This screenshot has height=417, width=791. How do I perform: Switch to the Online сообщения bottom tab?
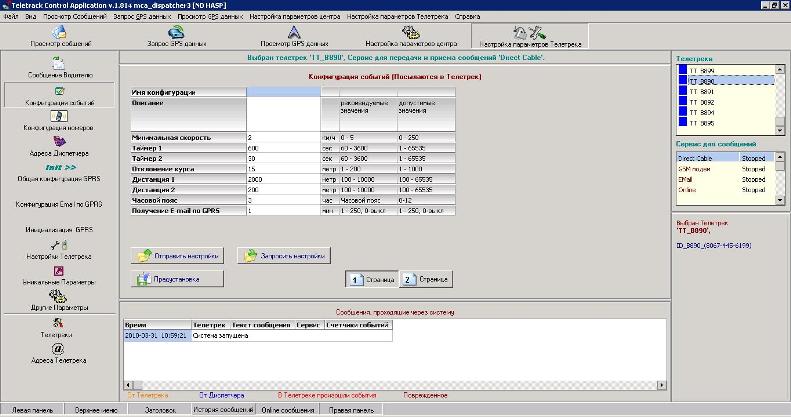coord(287,410)
